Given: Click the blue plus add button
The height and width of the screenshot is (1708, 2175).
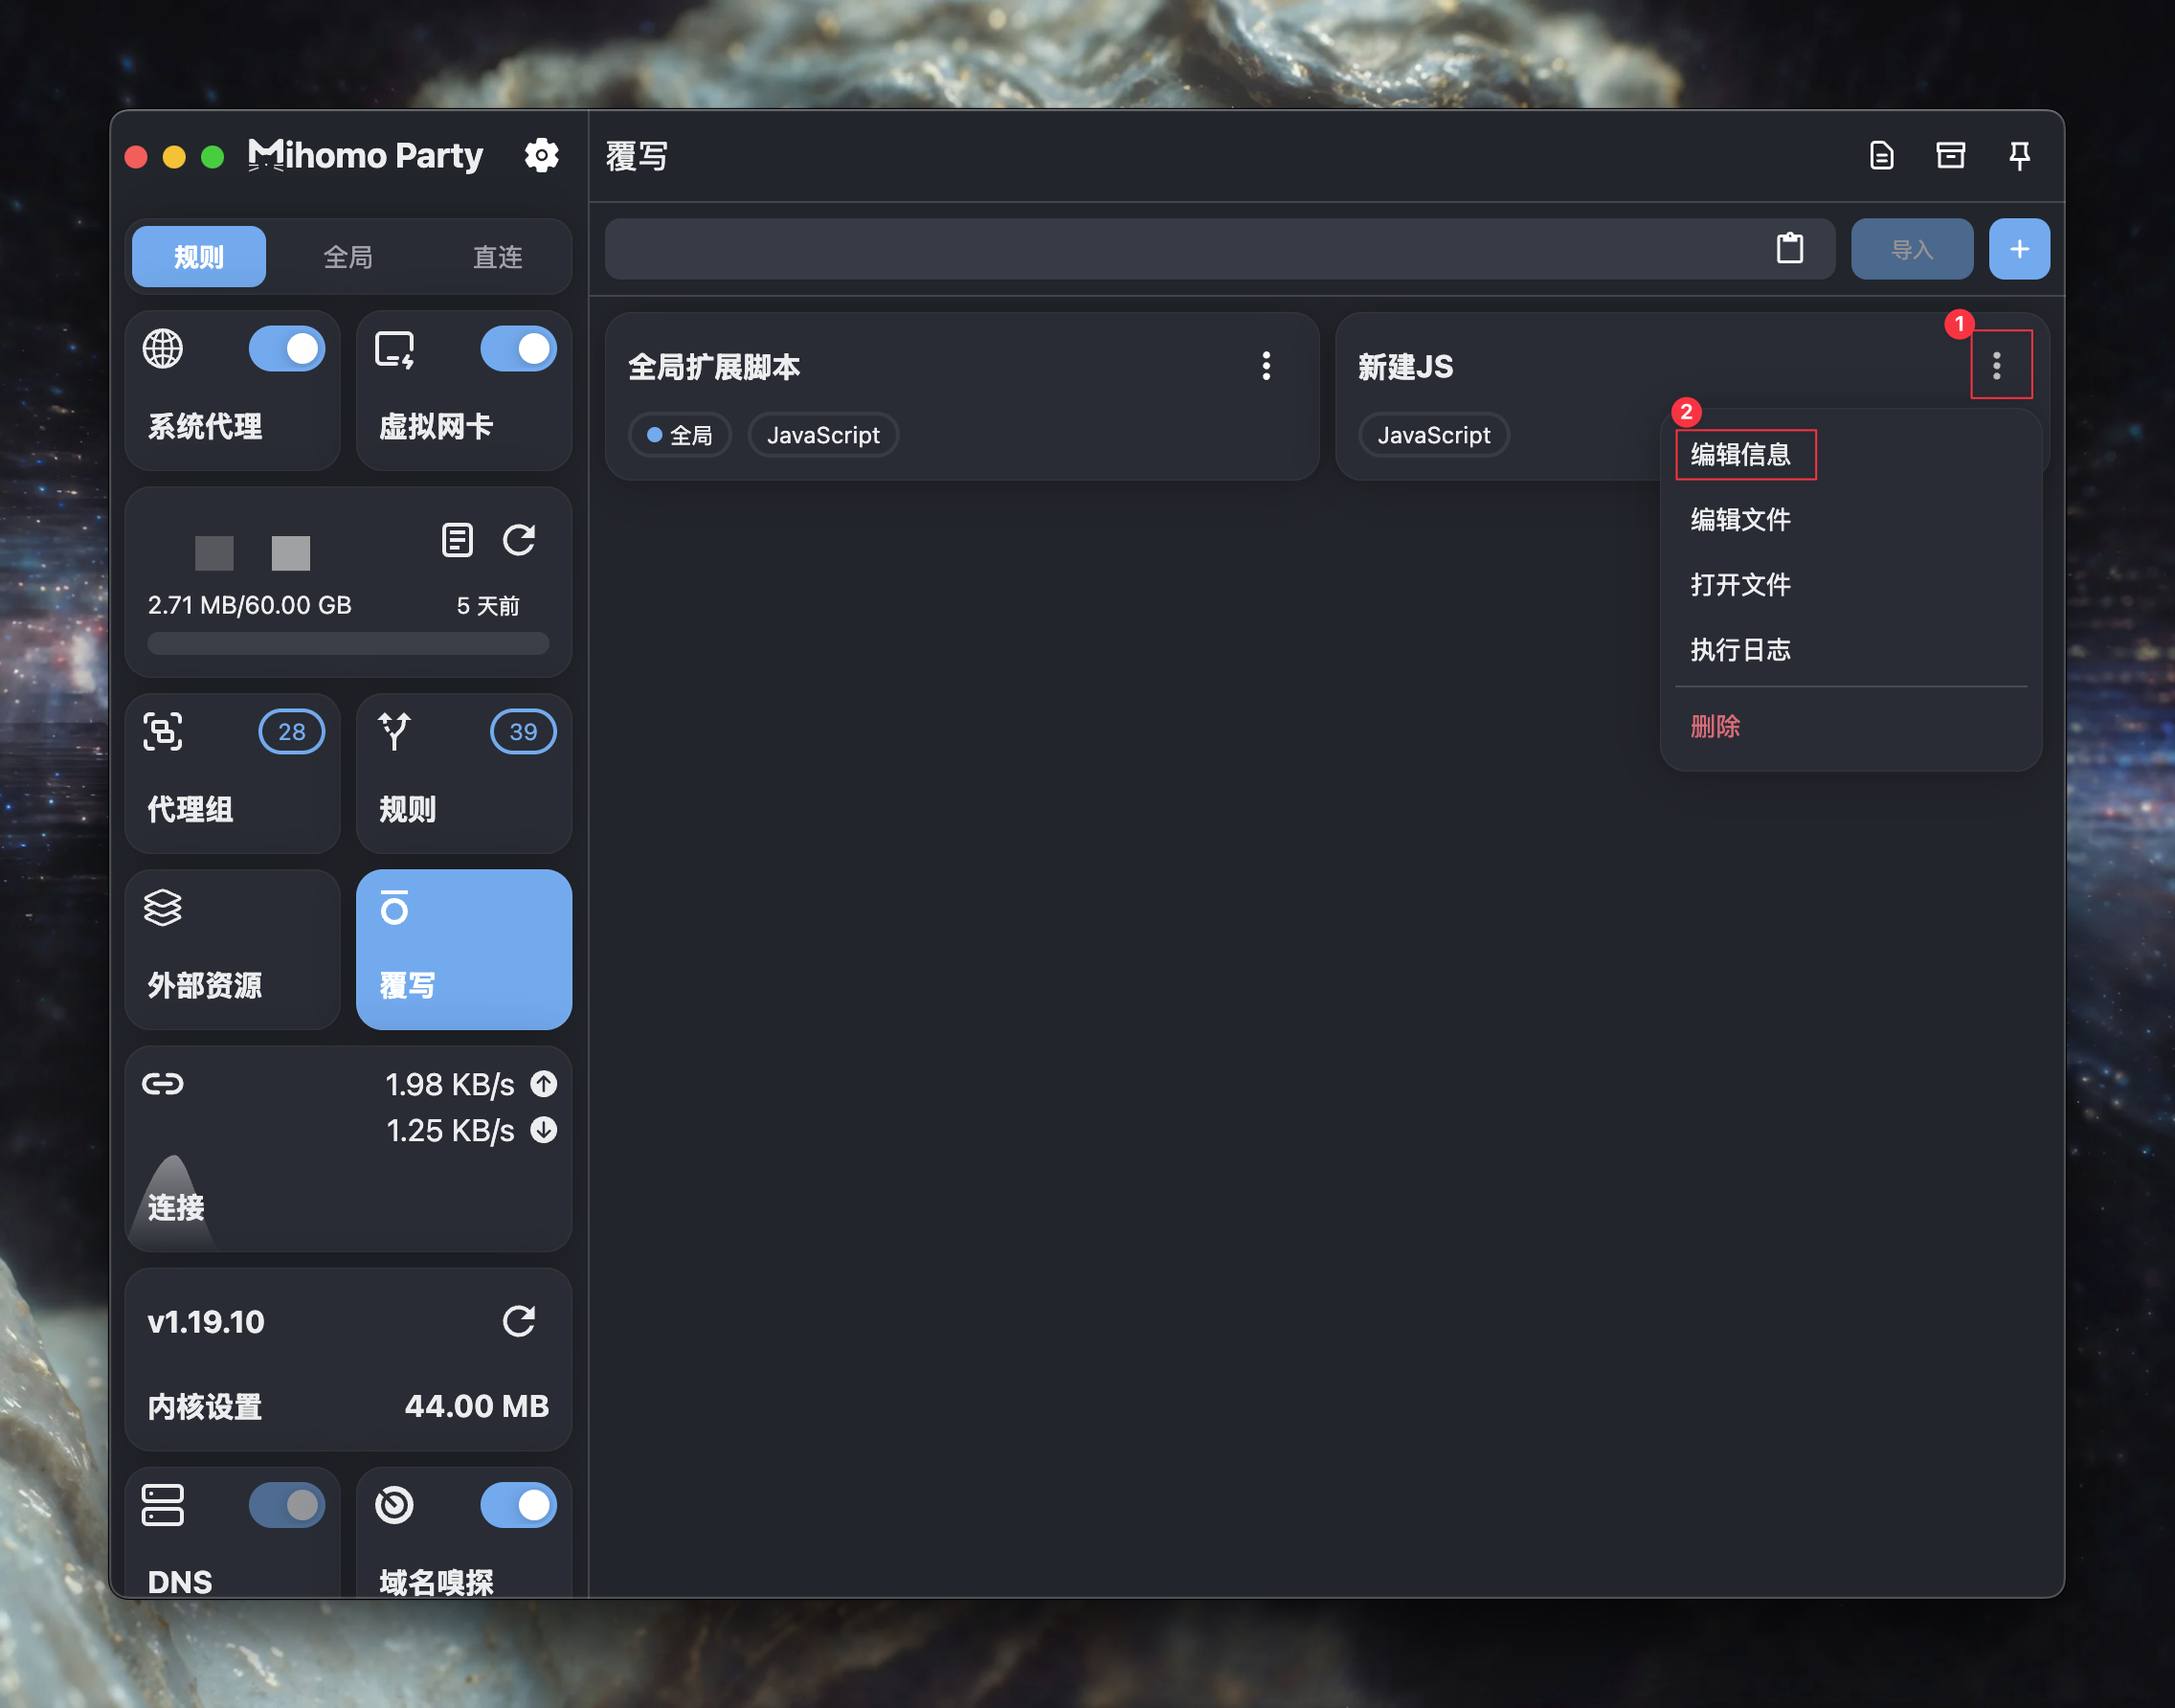Looking at the screenshot, I should coord(2018,249).
